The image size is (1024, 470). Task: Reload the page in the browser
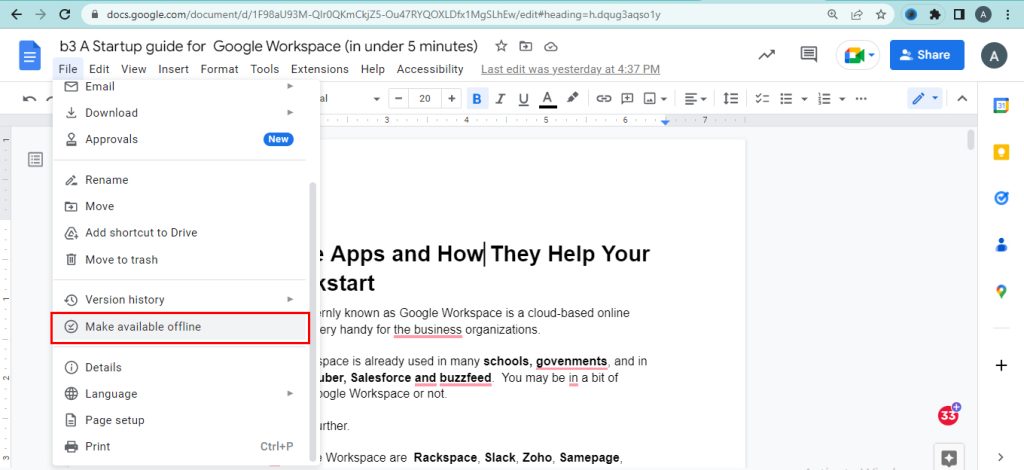pos(65,14)
